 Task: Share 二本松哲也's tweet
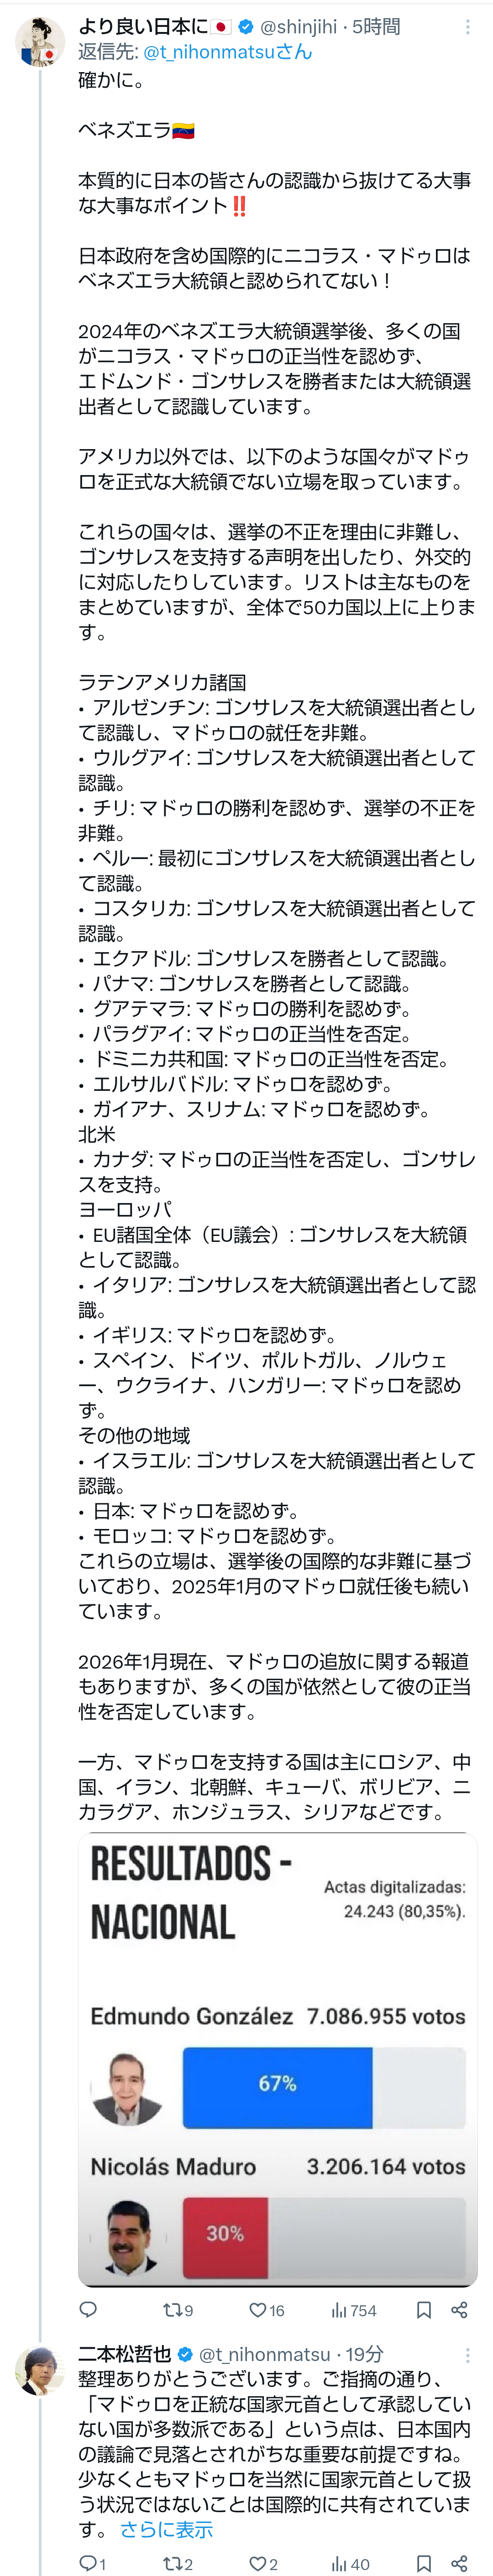tap(459, 2555)
